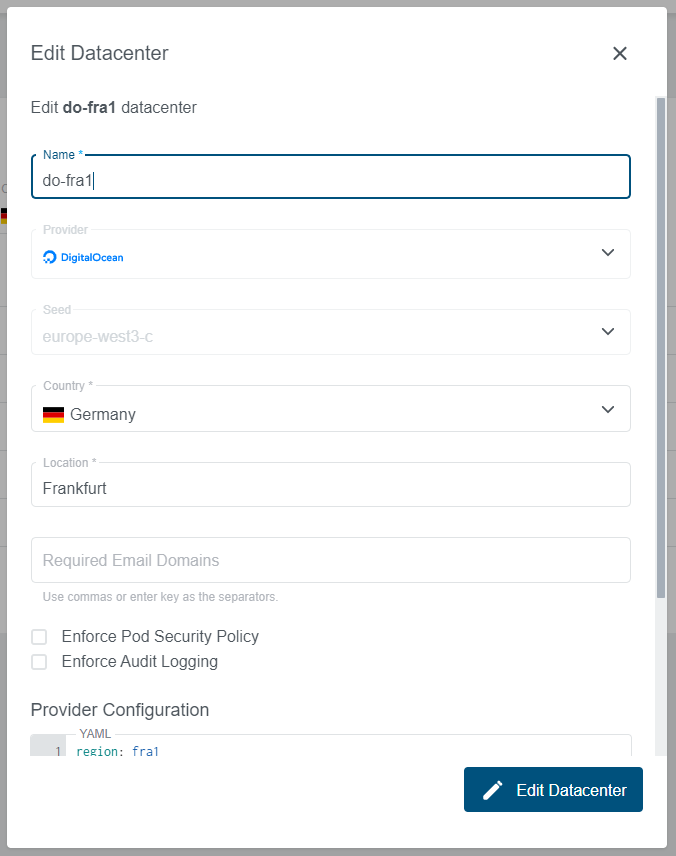Click the dialog's vertical scrollbar
Viewport: 676px width, 856px height.
(660, 350)
